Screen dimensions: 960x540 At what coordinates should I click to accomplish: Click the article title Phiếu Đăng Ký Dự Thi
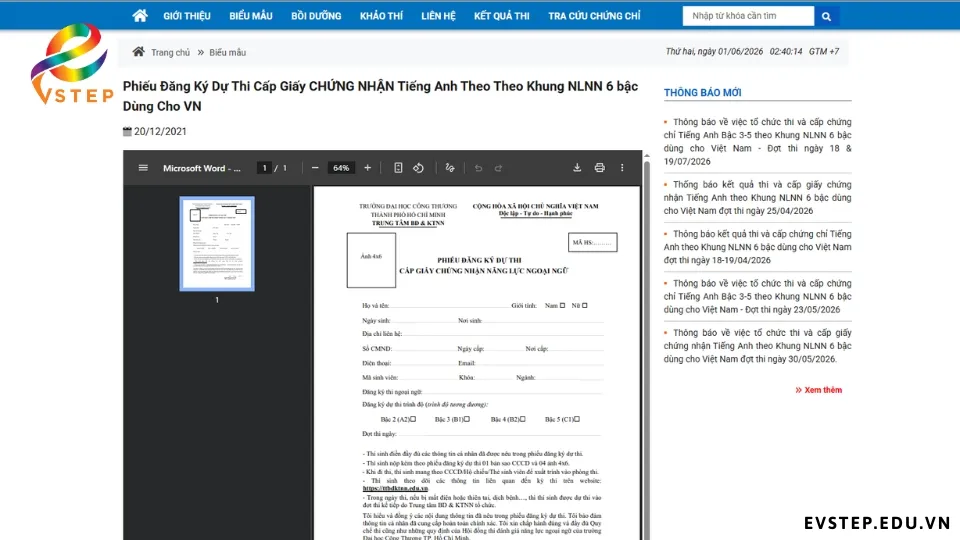pyautogui.click(x=380, y=96)
